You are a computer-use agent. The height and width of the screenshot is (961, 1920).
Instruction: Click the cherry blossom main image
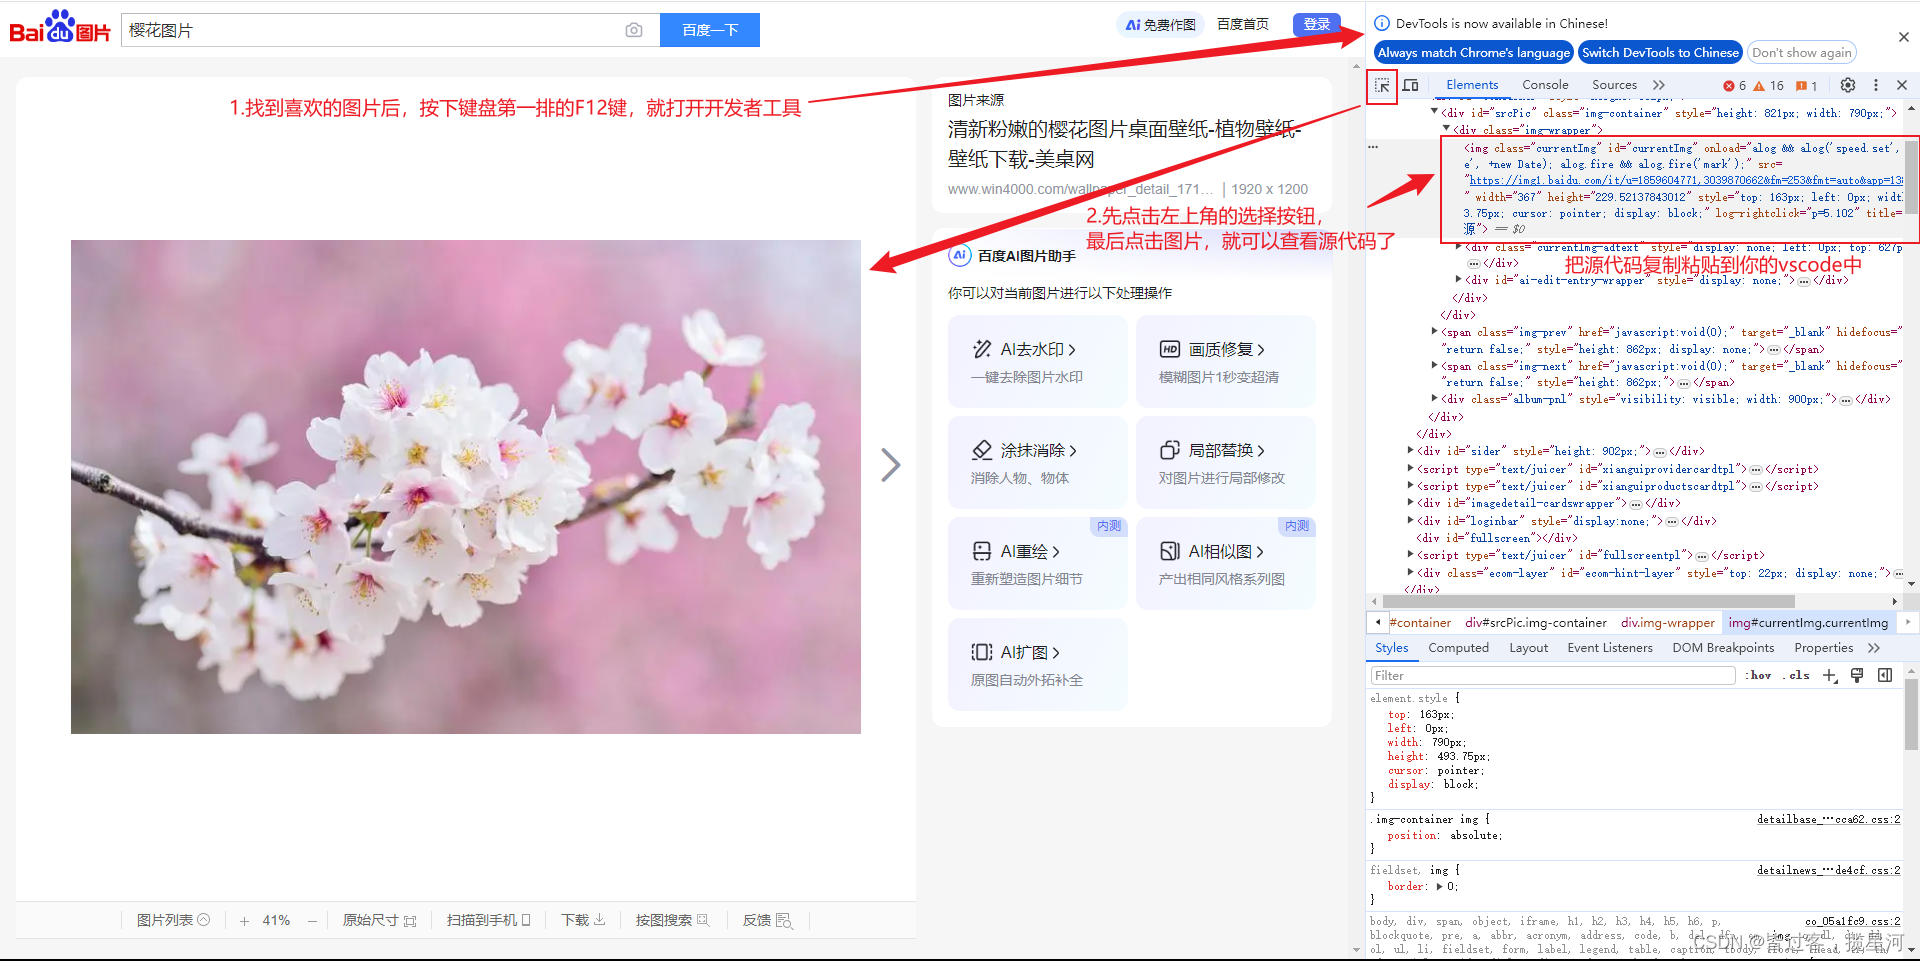pyautogui.click(x=466, y=487)
